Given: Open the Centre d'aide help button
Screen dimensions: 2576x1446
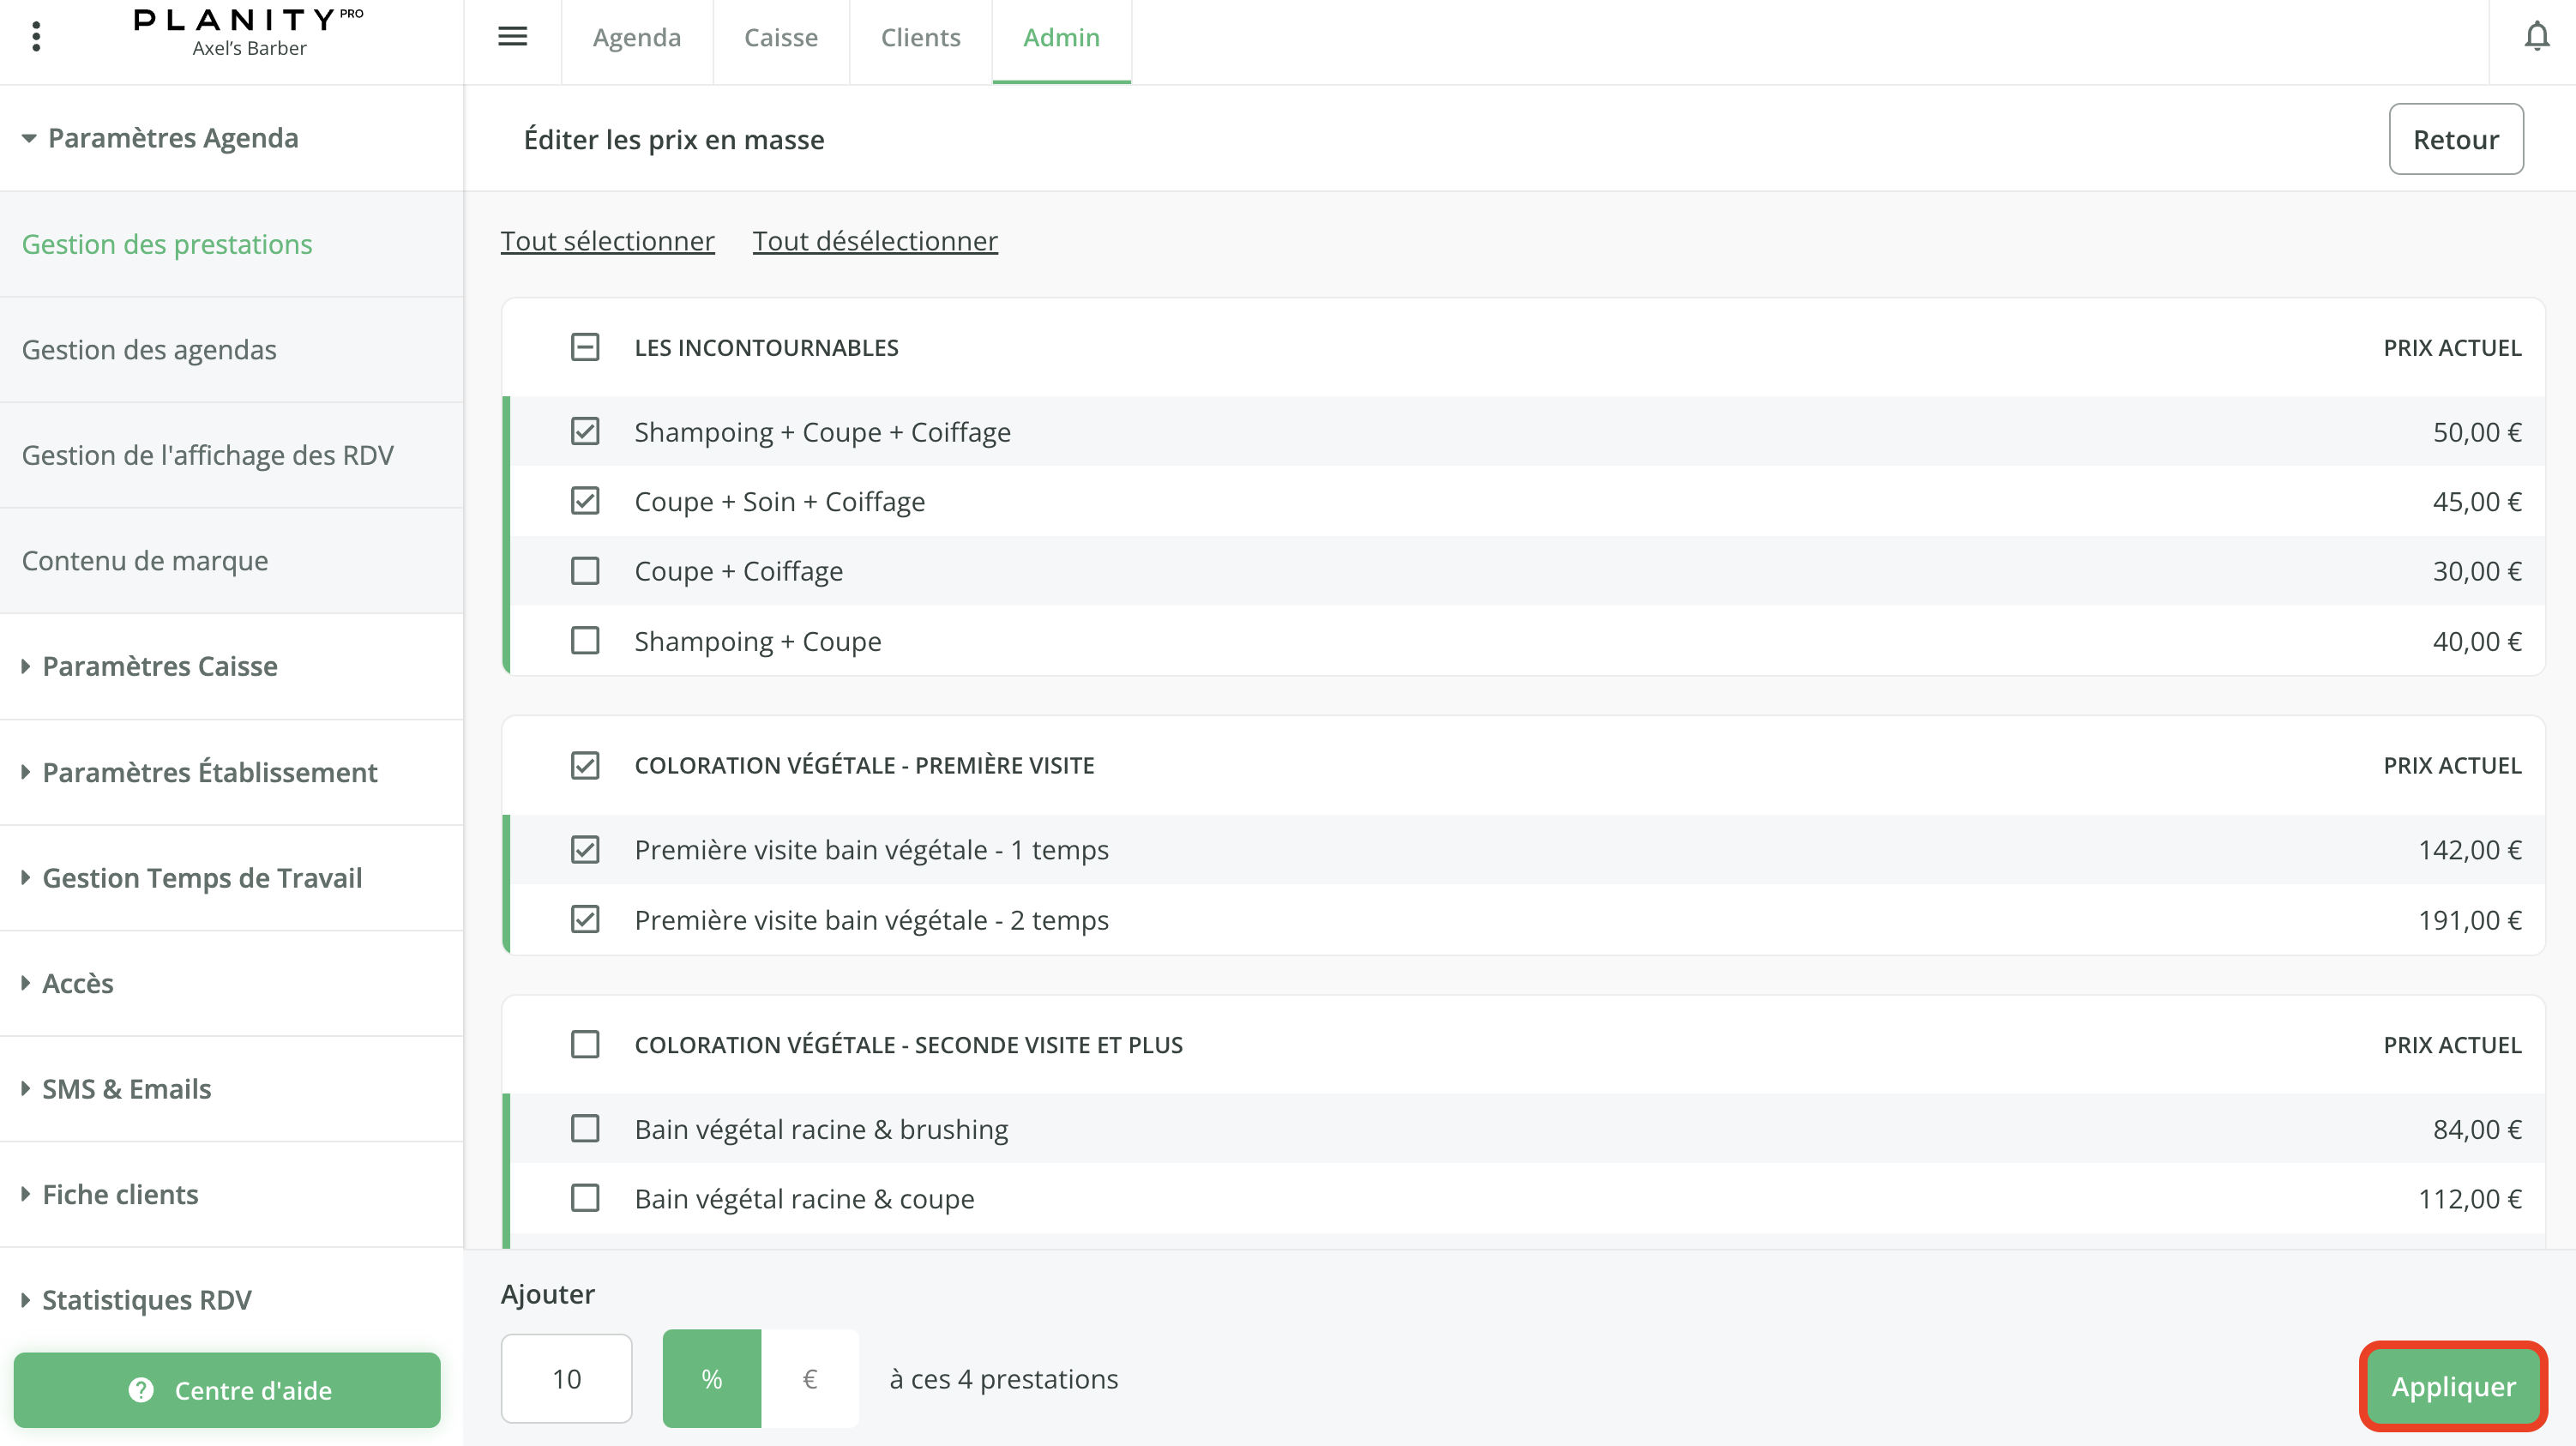Looking at the screenshot, I should tap(227, 1390).
